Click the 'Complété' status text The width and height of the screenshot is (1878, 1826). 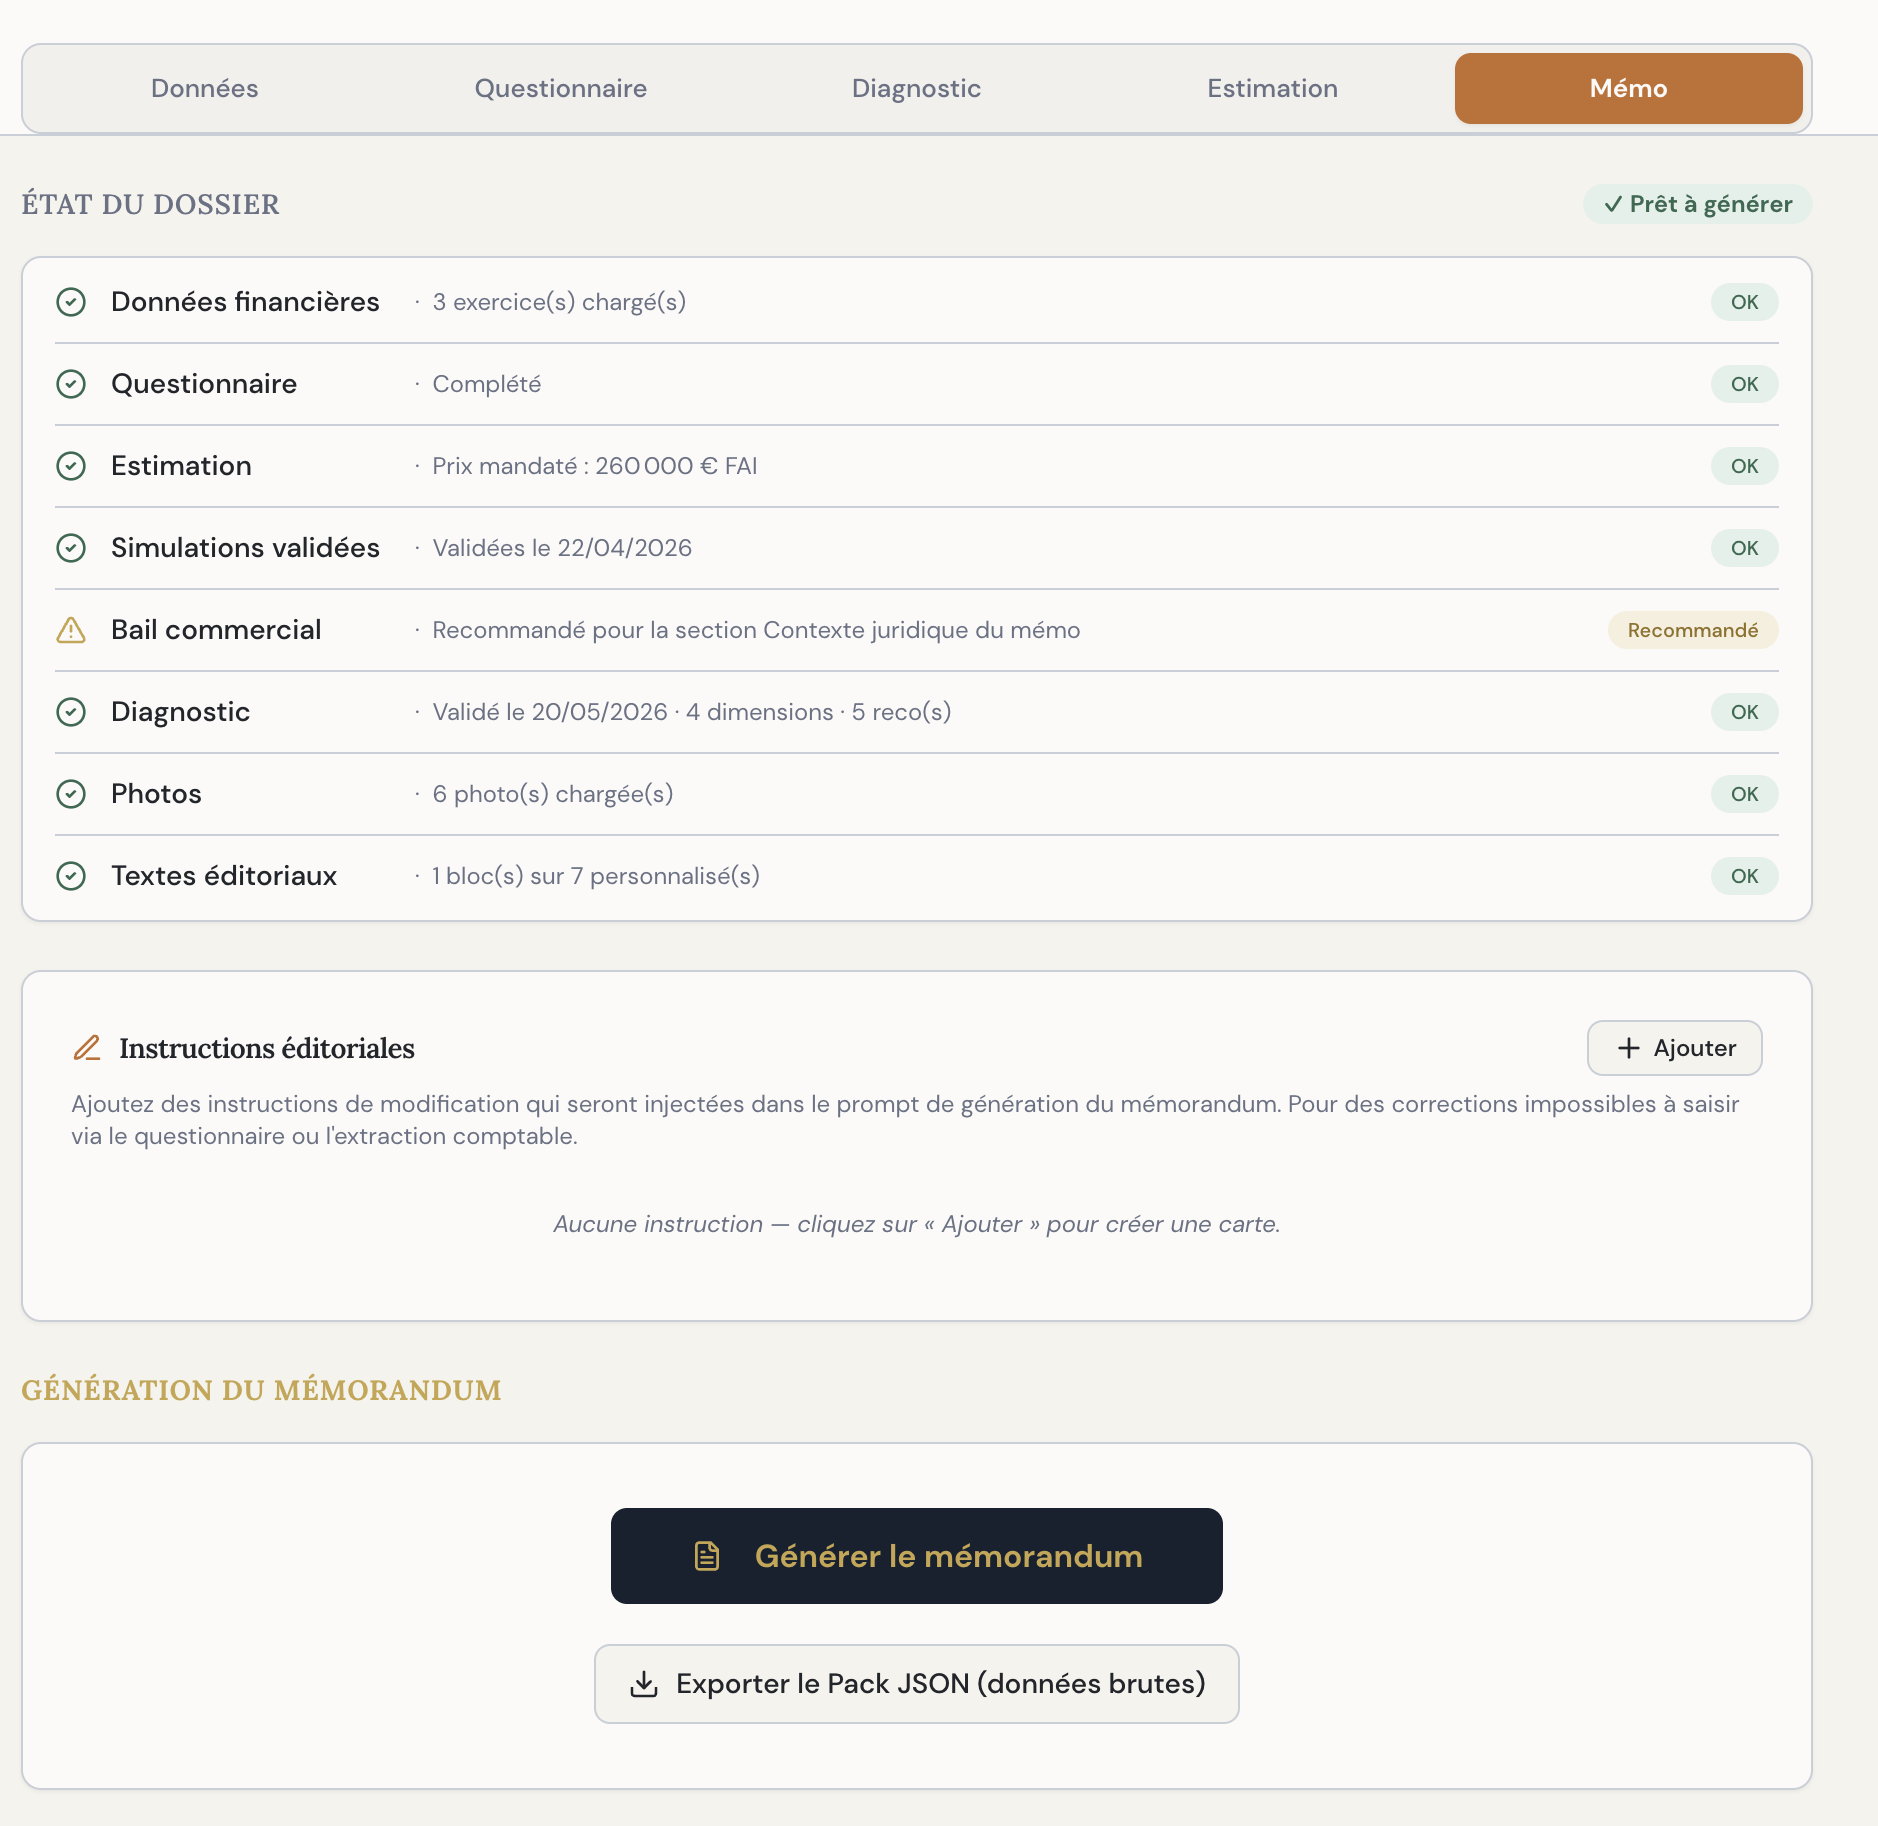(x=487, y=384)
